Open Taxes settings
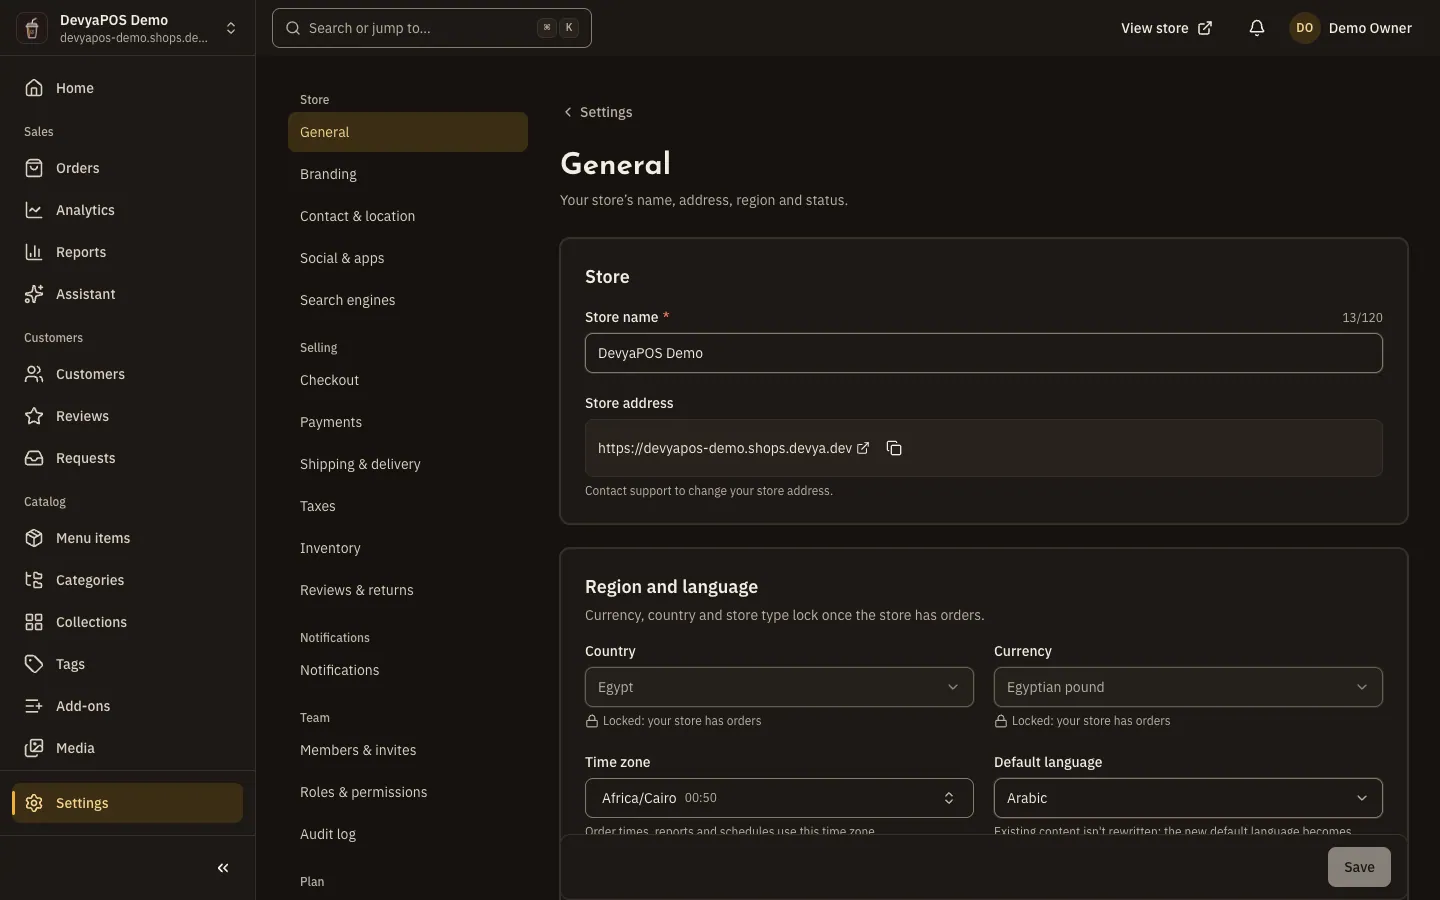Screen dimensions: 1440x900 pos(408,506)
